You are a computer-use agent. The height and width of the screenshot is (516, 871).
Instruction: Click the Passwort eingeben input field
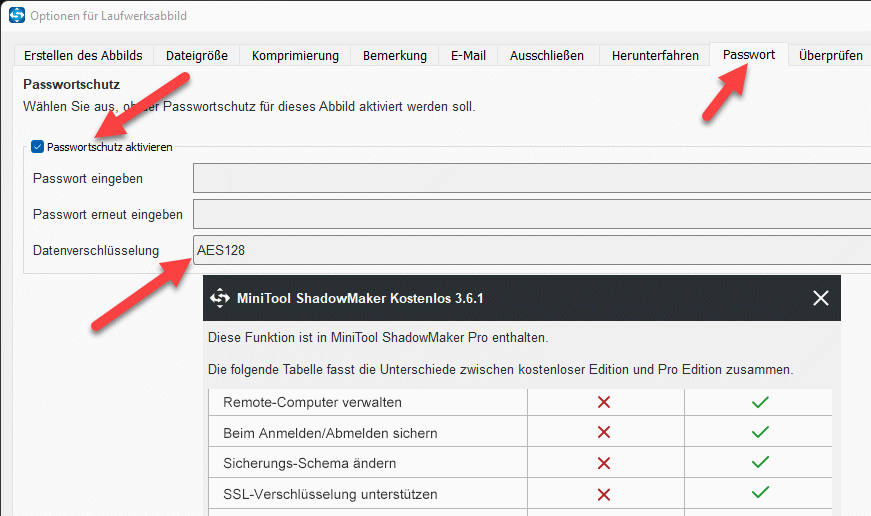pyautogui.click(x=532, y=178)
